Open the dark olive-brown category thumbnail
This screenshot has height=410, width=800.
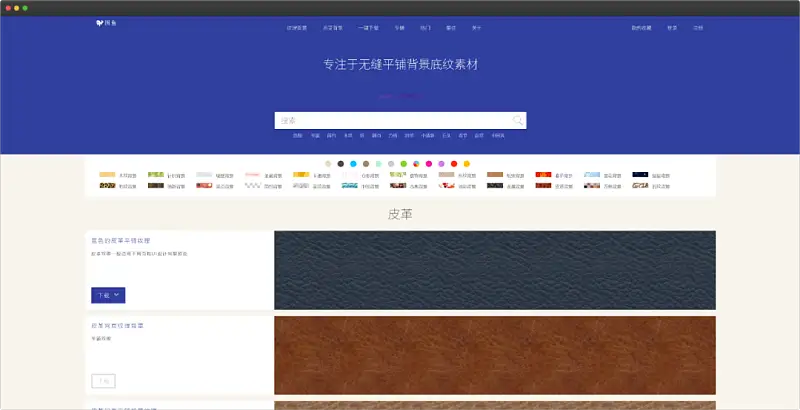pos(156,186)
